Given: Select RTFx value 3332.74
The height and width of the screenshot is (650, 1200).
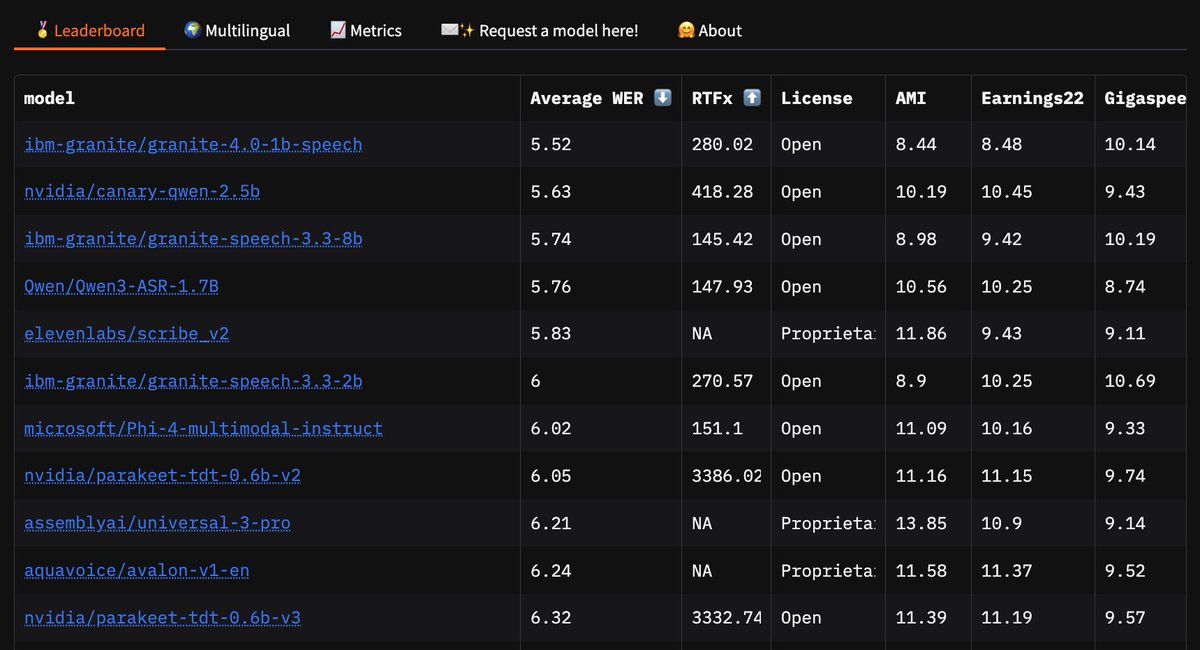Looking at the screenshot, I should (726, 618).
